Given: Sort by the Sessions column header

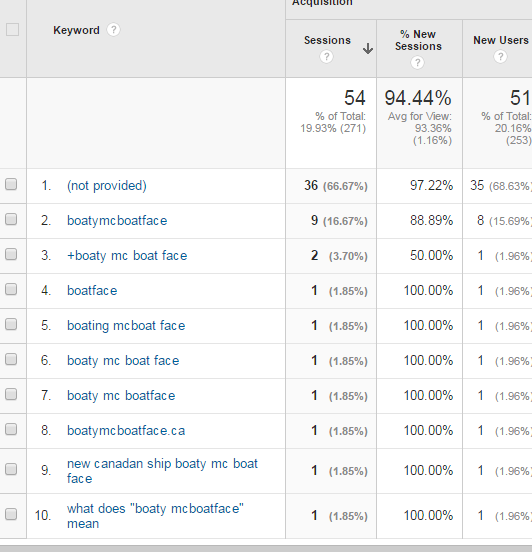Looking at the screenshot, I should pyautogui.click(x=327, y=40).
